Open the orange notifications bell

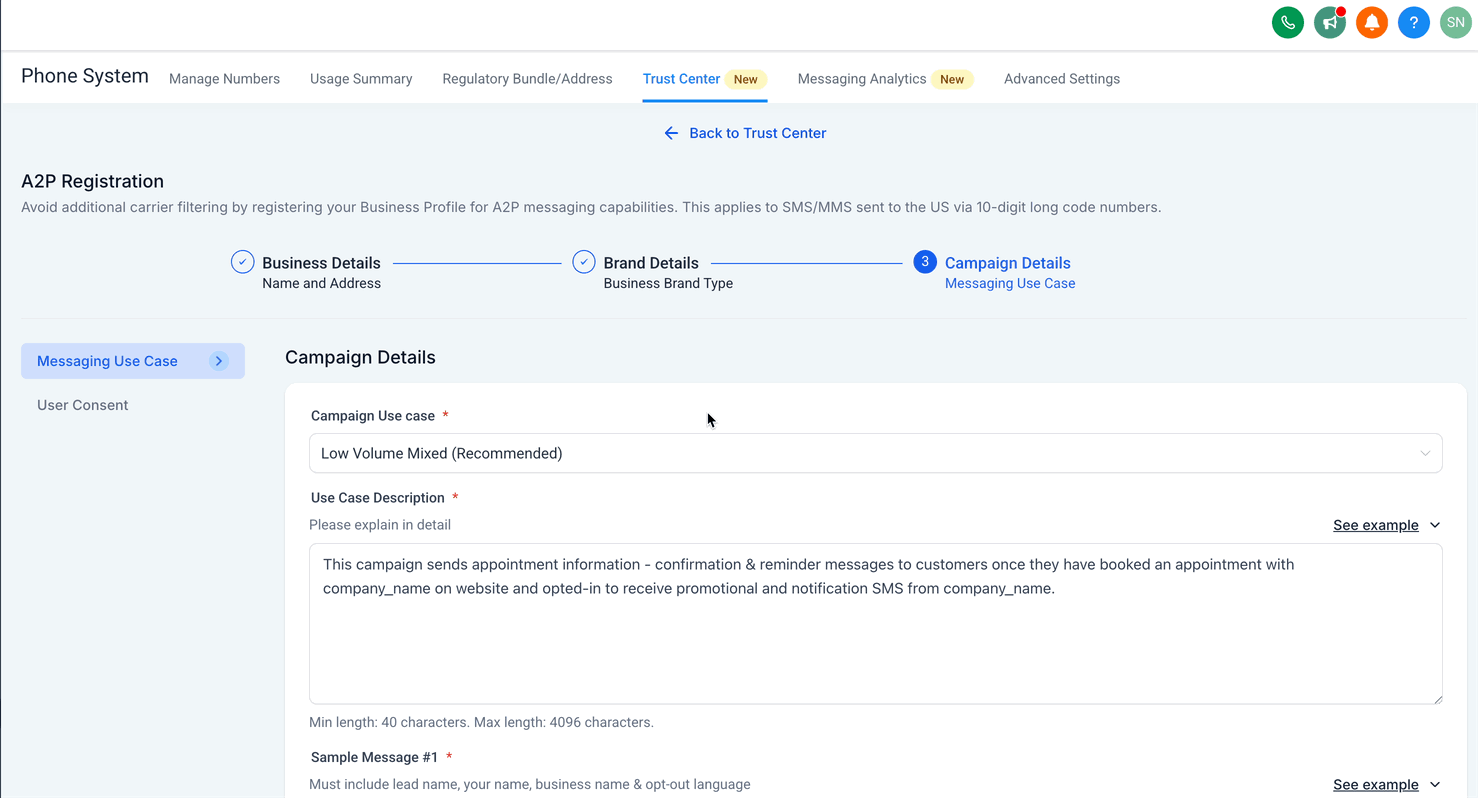[x=1371, y=23]
